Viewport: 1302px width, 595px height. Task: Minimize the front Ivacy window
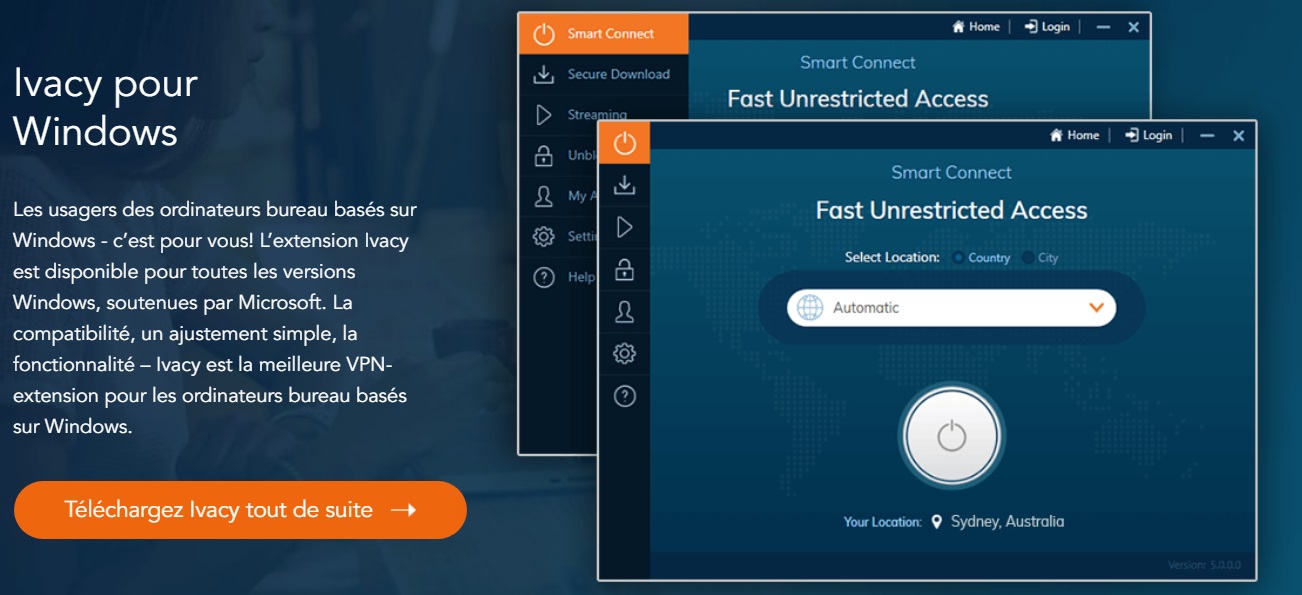(x=1208, y=136)
